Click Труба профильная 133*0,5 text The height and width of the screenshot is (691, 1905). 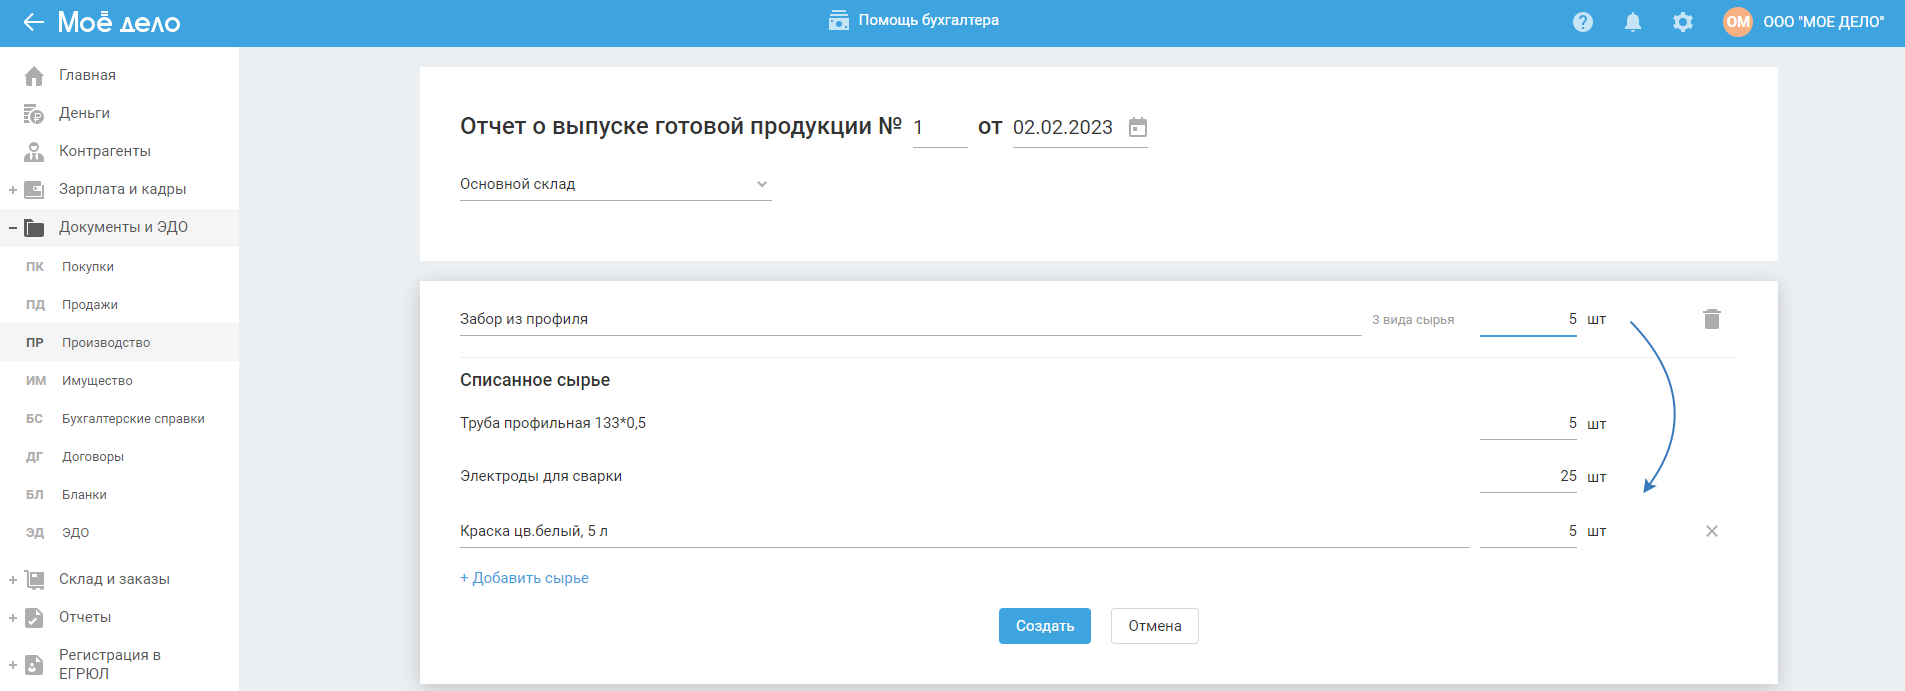(x=553, y=423)
